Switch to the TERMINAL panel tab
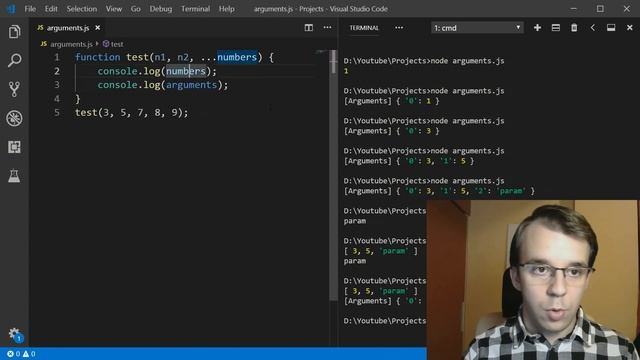This screenshot has height=360, width=640. click(364, 28)
